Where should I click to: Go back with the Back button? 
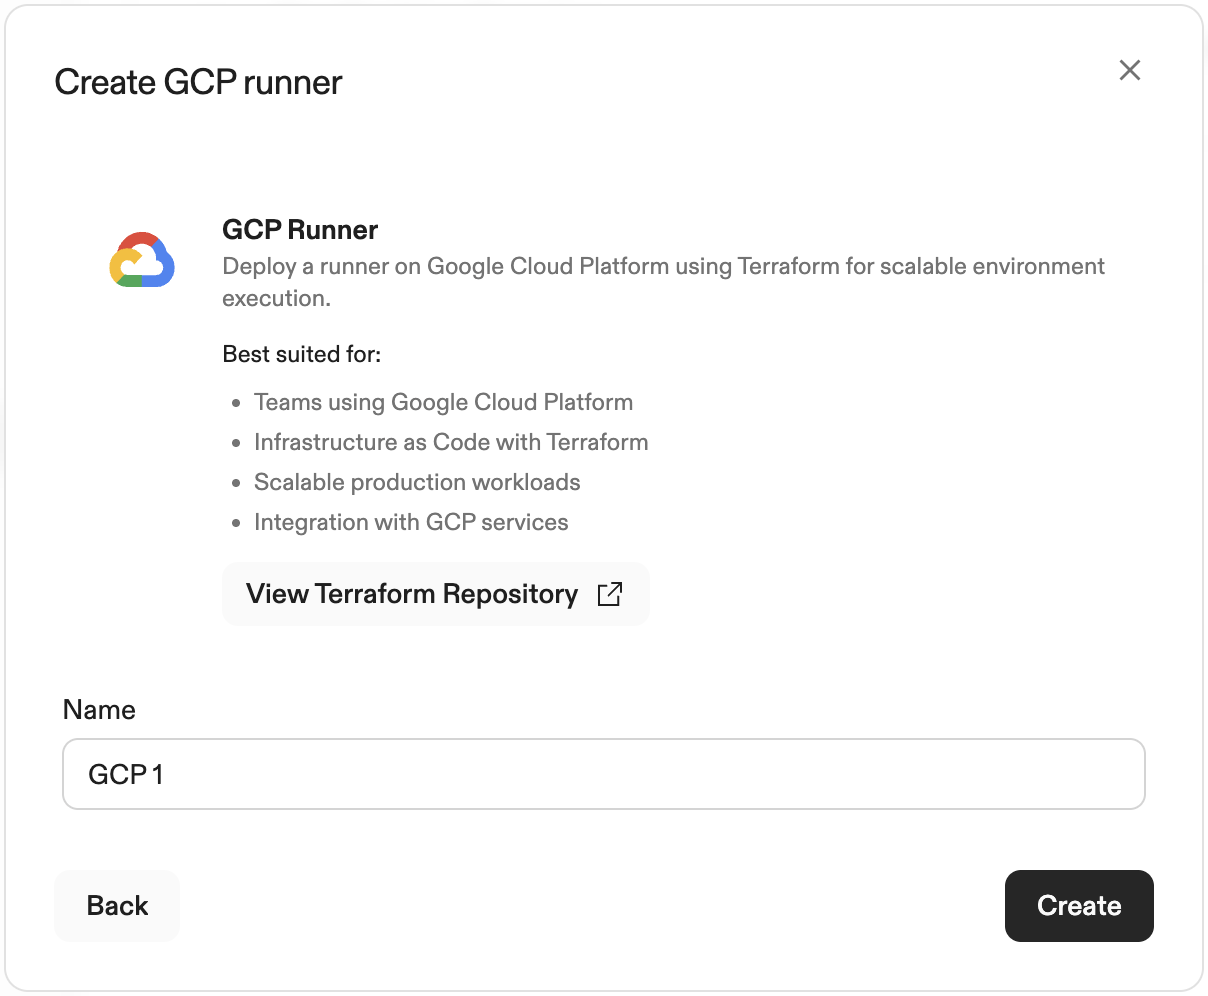click(117, 906)
